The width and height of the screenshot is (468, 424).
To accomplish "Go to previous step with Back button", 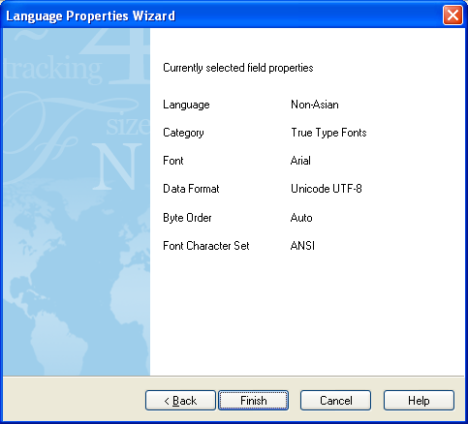I will [180, 400].
